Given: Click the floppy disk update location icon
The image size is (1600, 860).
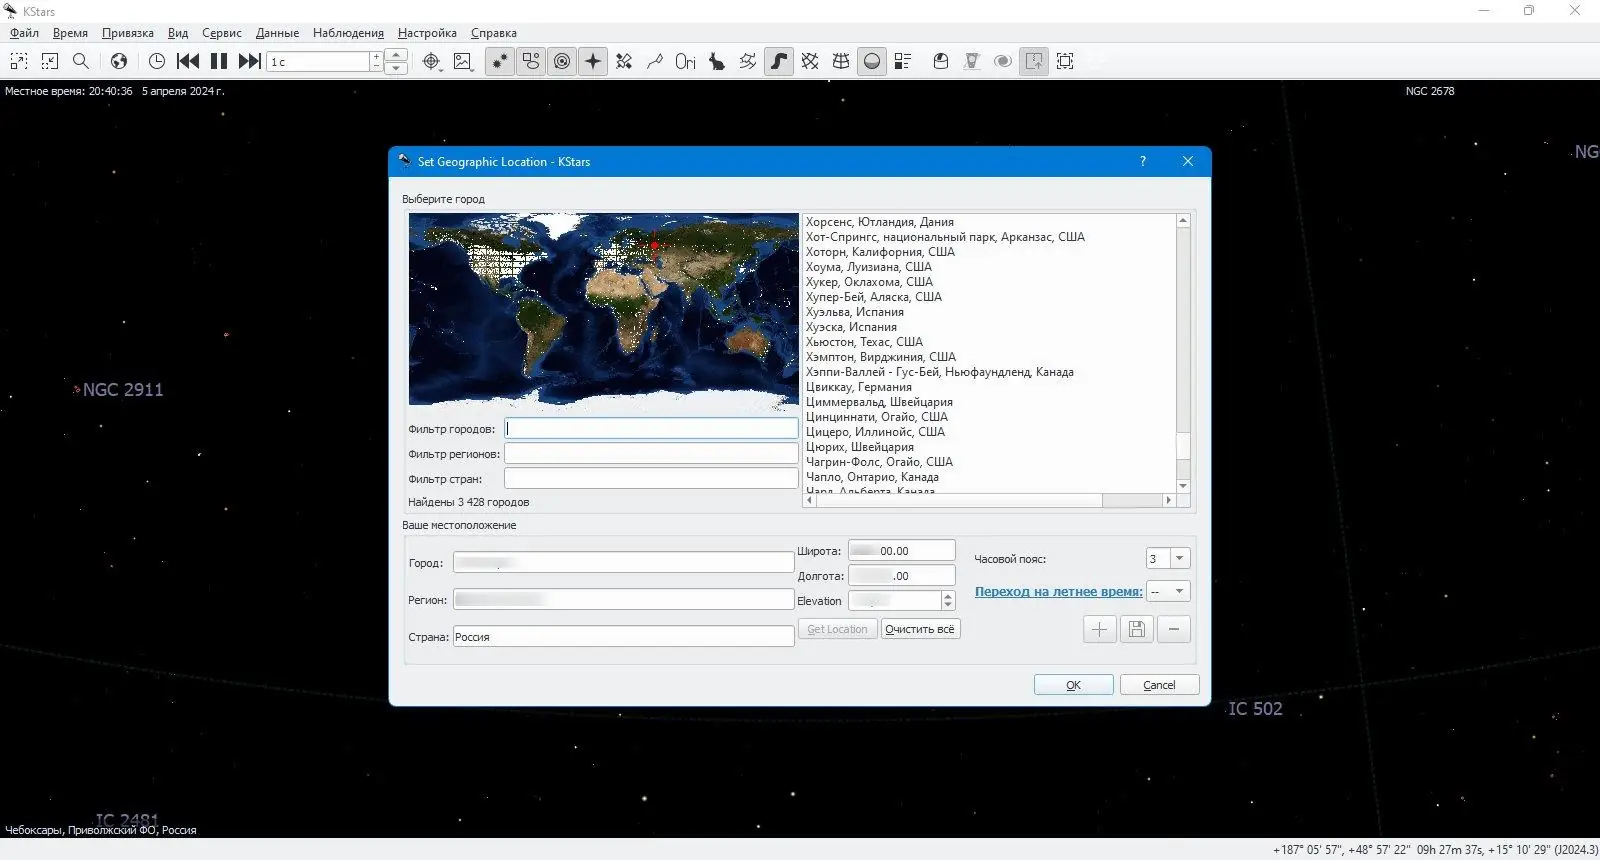Looking at the screenshot, I should pyautogui.click(x=1136, y=629).
